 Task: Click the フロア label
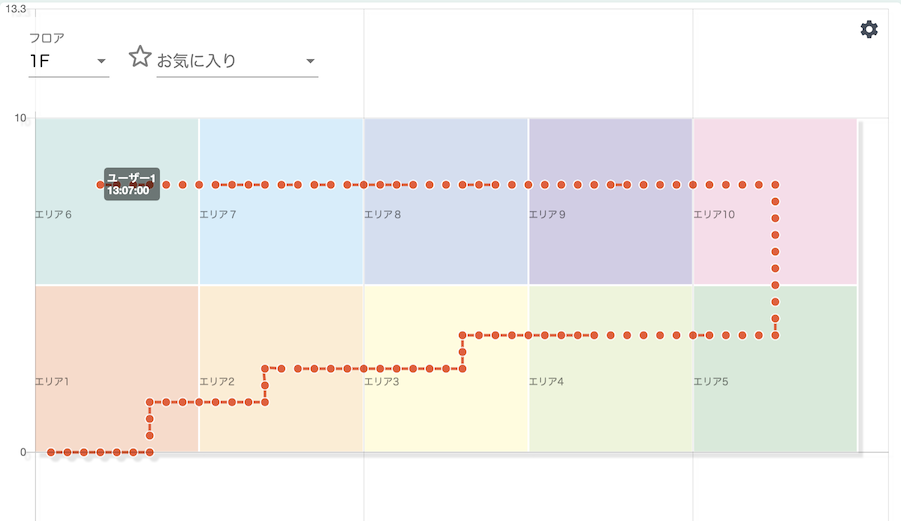[47, 38]
